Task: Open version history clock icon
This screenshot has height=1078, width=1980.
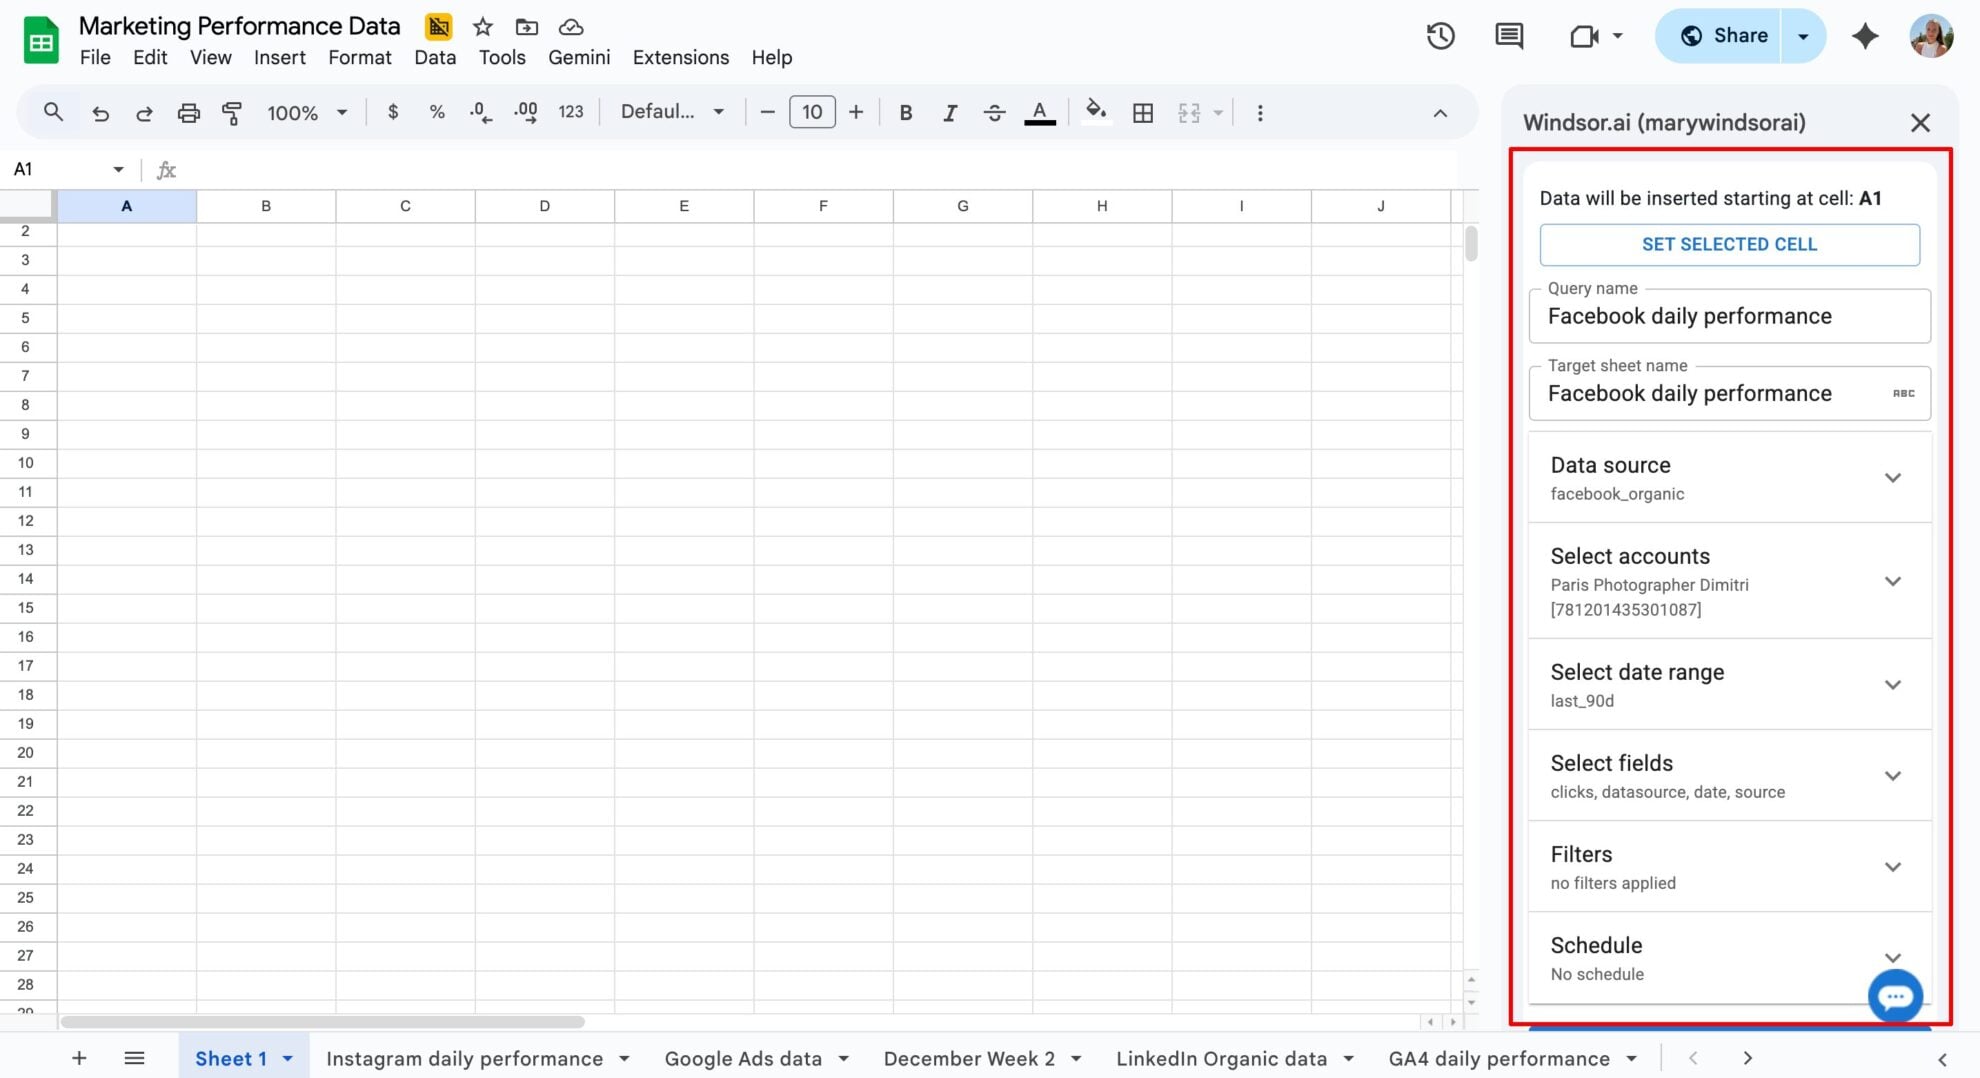Action: point(1440,36)
